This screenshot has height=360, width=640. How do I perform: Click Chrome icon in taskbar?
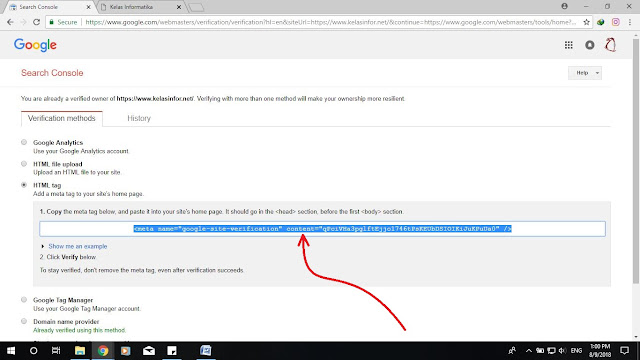tap(103, 351)
